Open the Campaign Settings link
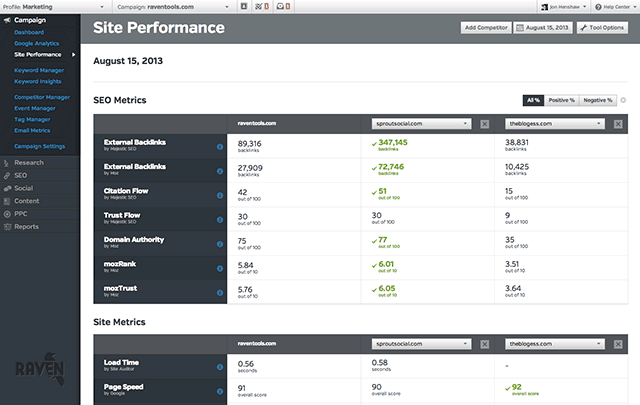The image size is (640, 405). 40,146
